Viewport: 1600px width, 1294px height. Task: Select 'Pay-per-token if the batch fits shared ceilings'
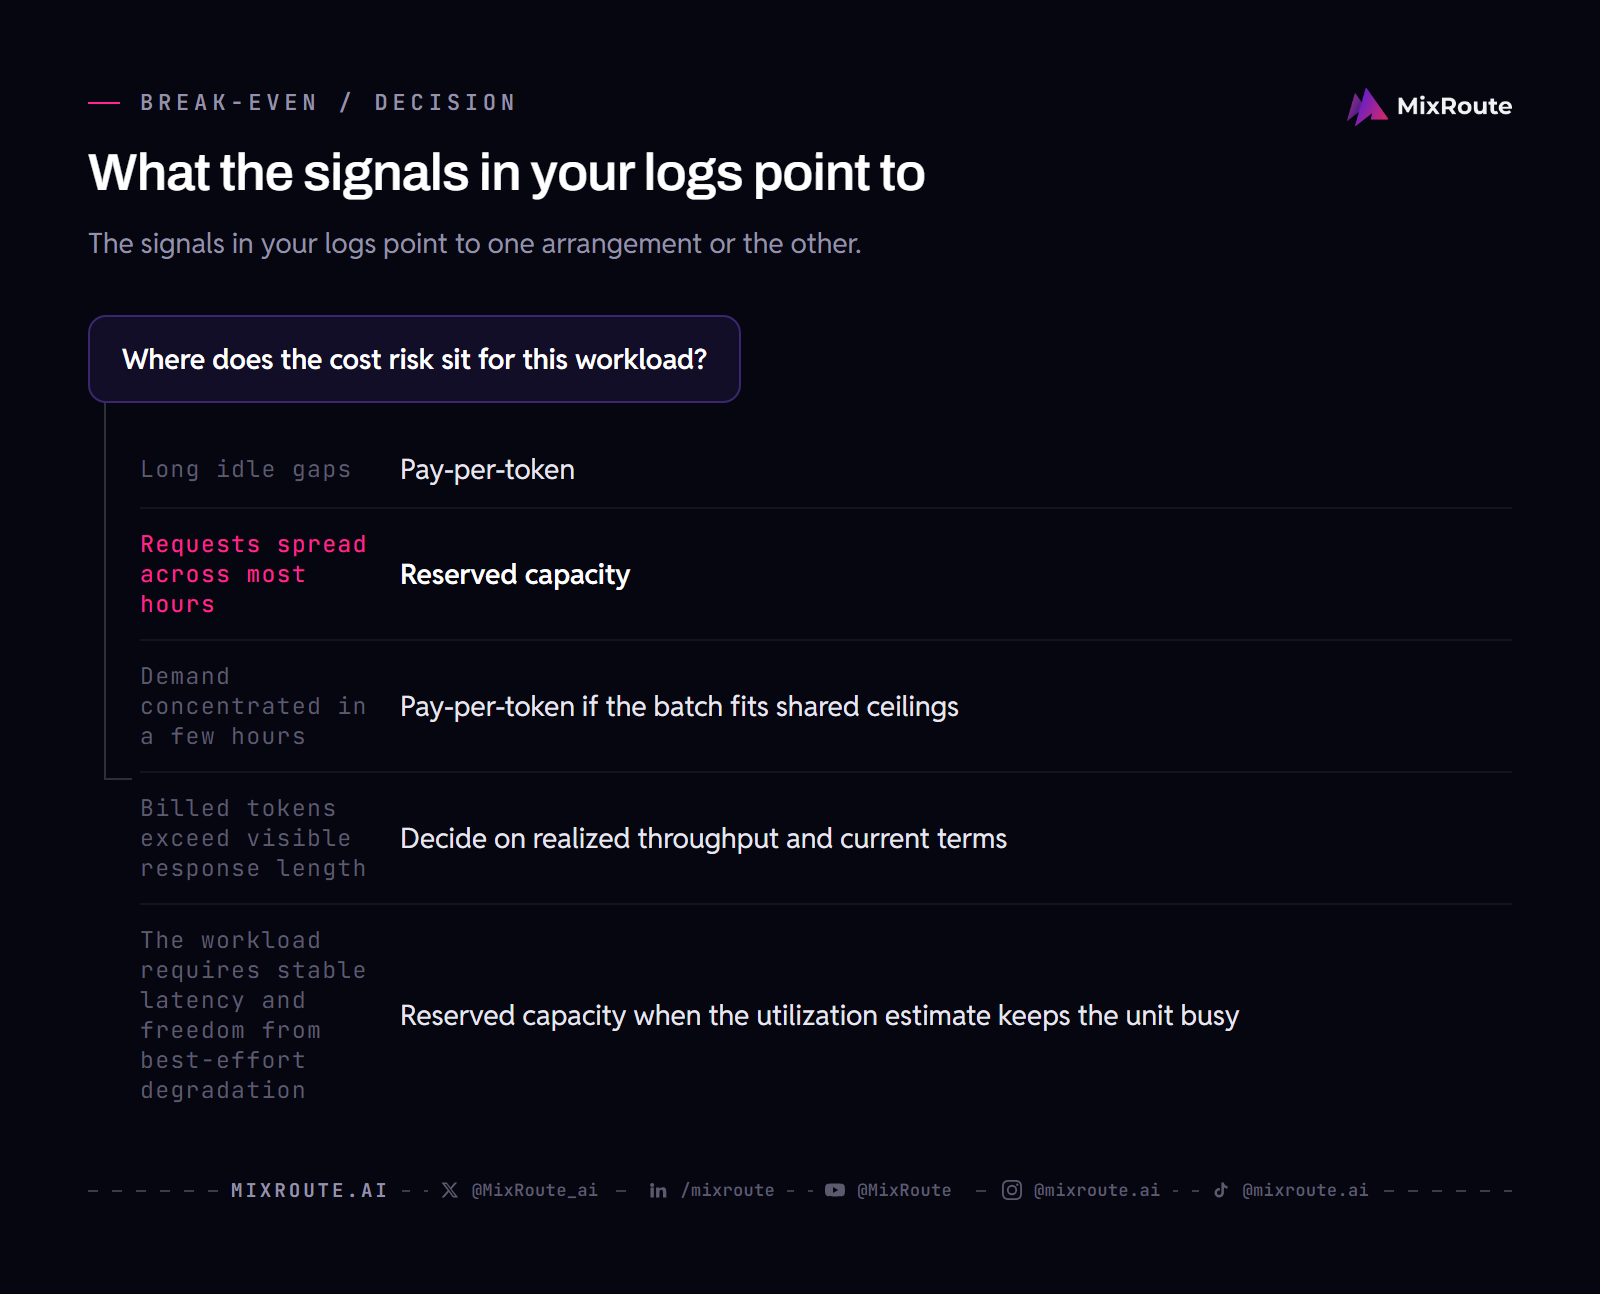point(679,707)
